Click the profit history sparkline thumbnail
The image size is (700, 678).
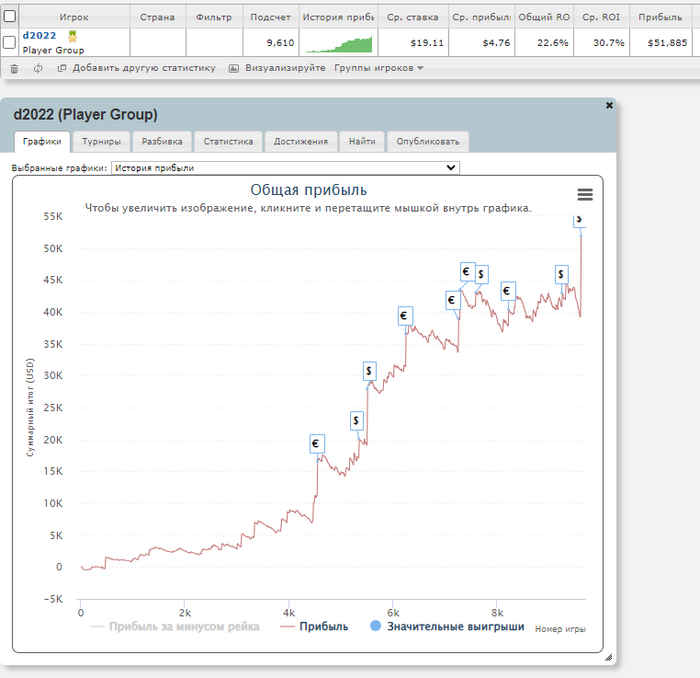tap(338, 43)
